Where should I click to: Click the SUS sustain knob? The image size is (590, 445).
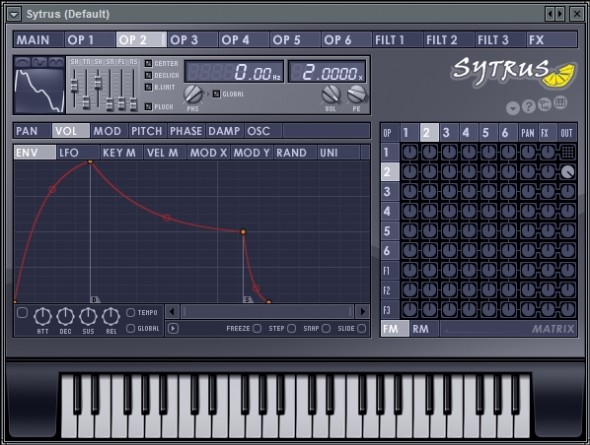coord(88,317)
